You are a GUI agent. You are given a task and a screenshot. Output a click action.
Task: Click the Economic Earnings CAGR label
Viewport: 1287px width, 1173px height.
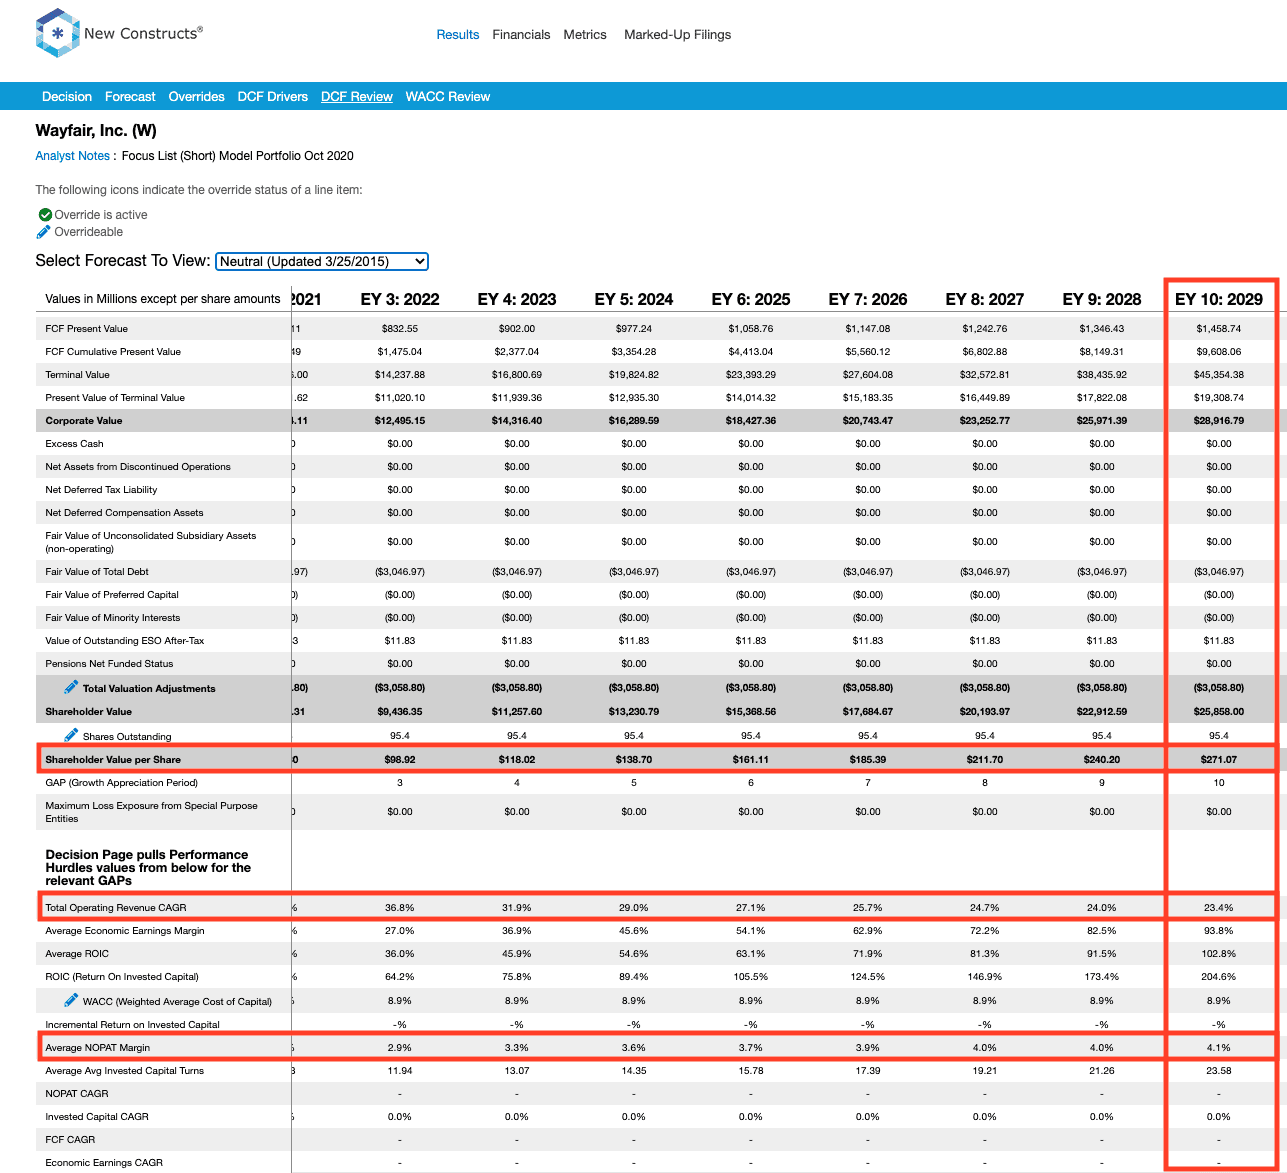click(104, 1163)
